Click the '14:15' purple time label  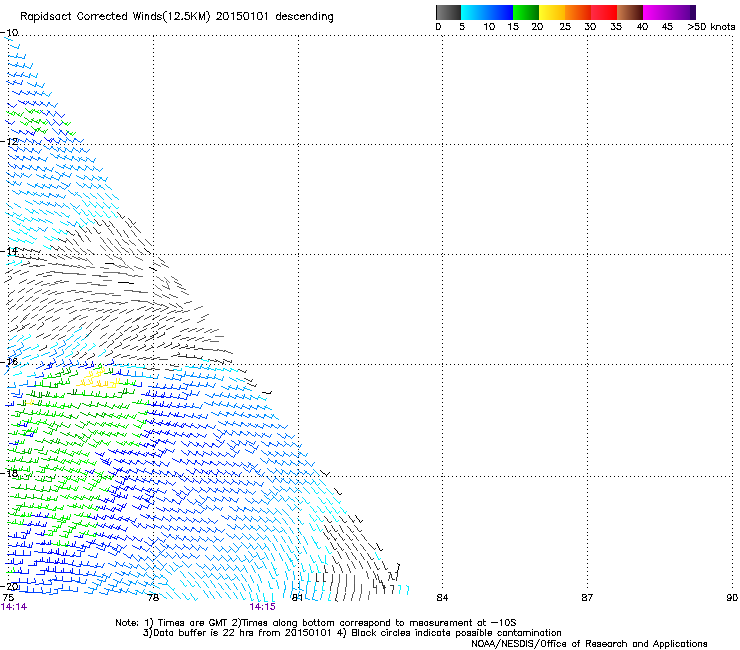262,607
